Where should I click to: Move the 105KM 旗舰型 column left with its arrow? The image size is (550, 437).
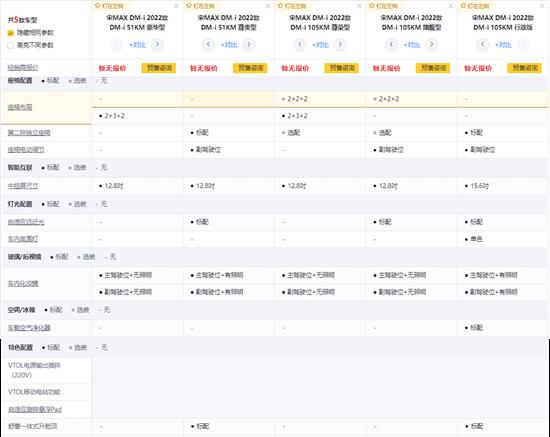point(391,45)
